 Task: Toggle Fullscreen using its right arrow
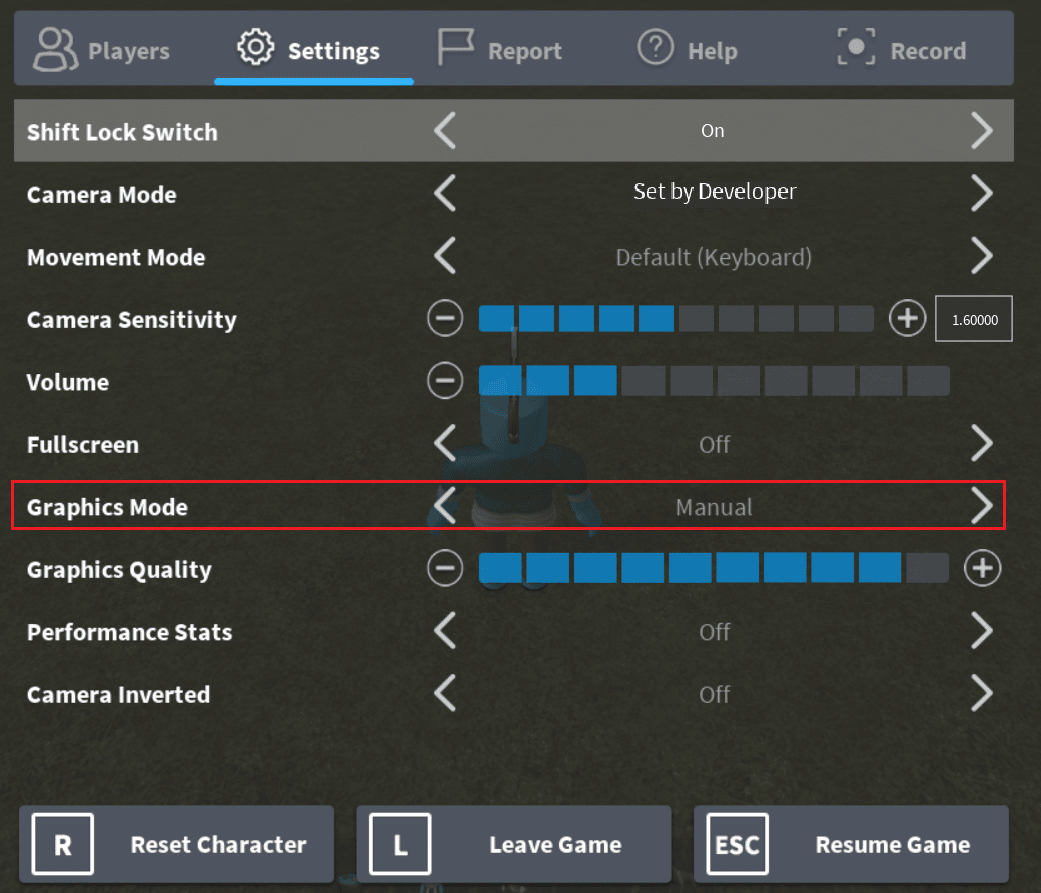[981, 444]
